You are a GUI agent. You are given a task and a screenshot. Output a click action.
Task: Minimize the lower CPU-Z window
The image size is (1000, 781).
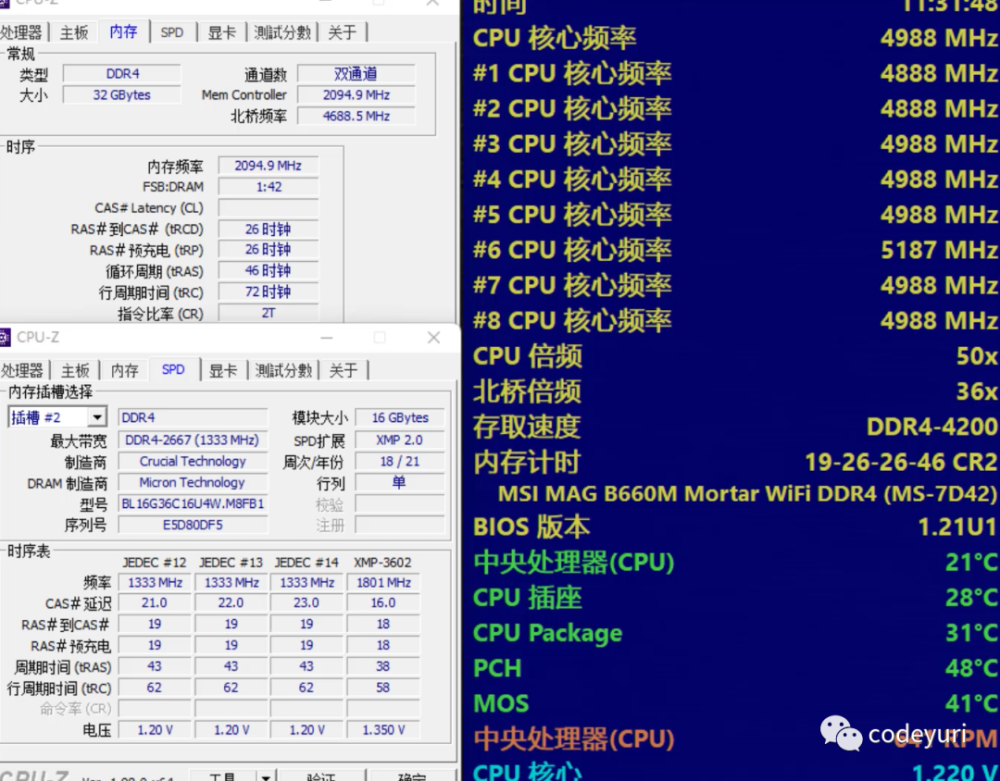pos(327,338)
